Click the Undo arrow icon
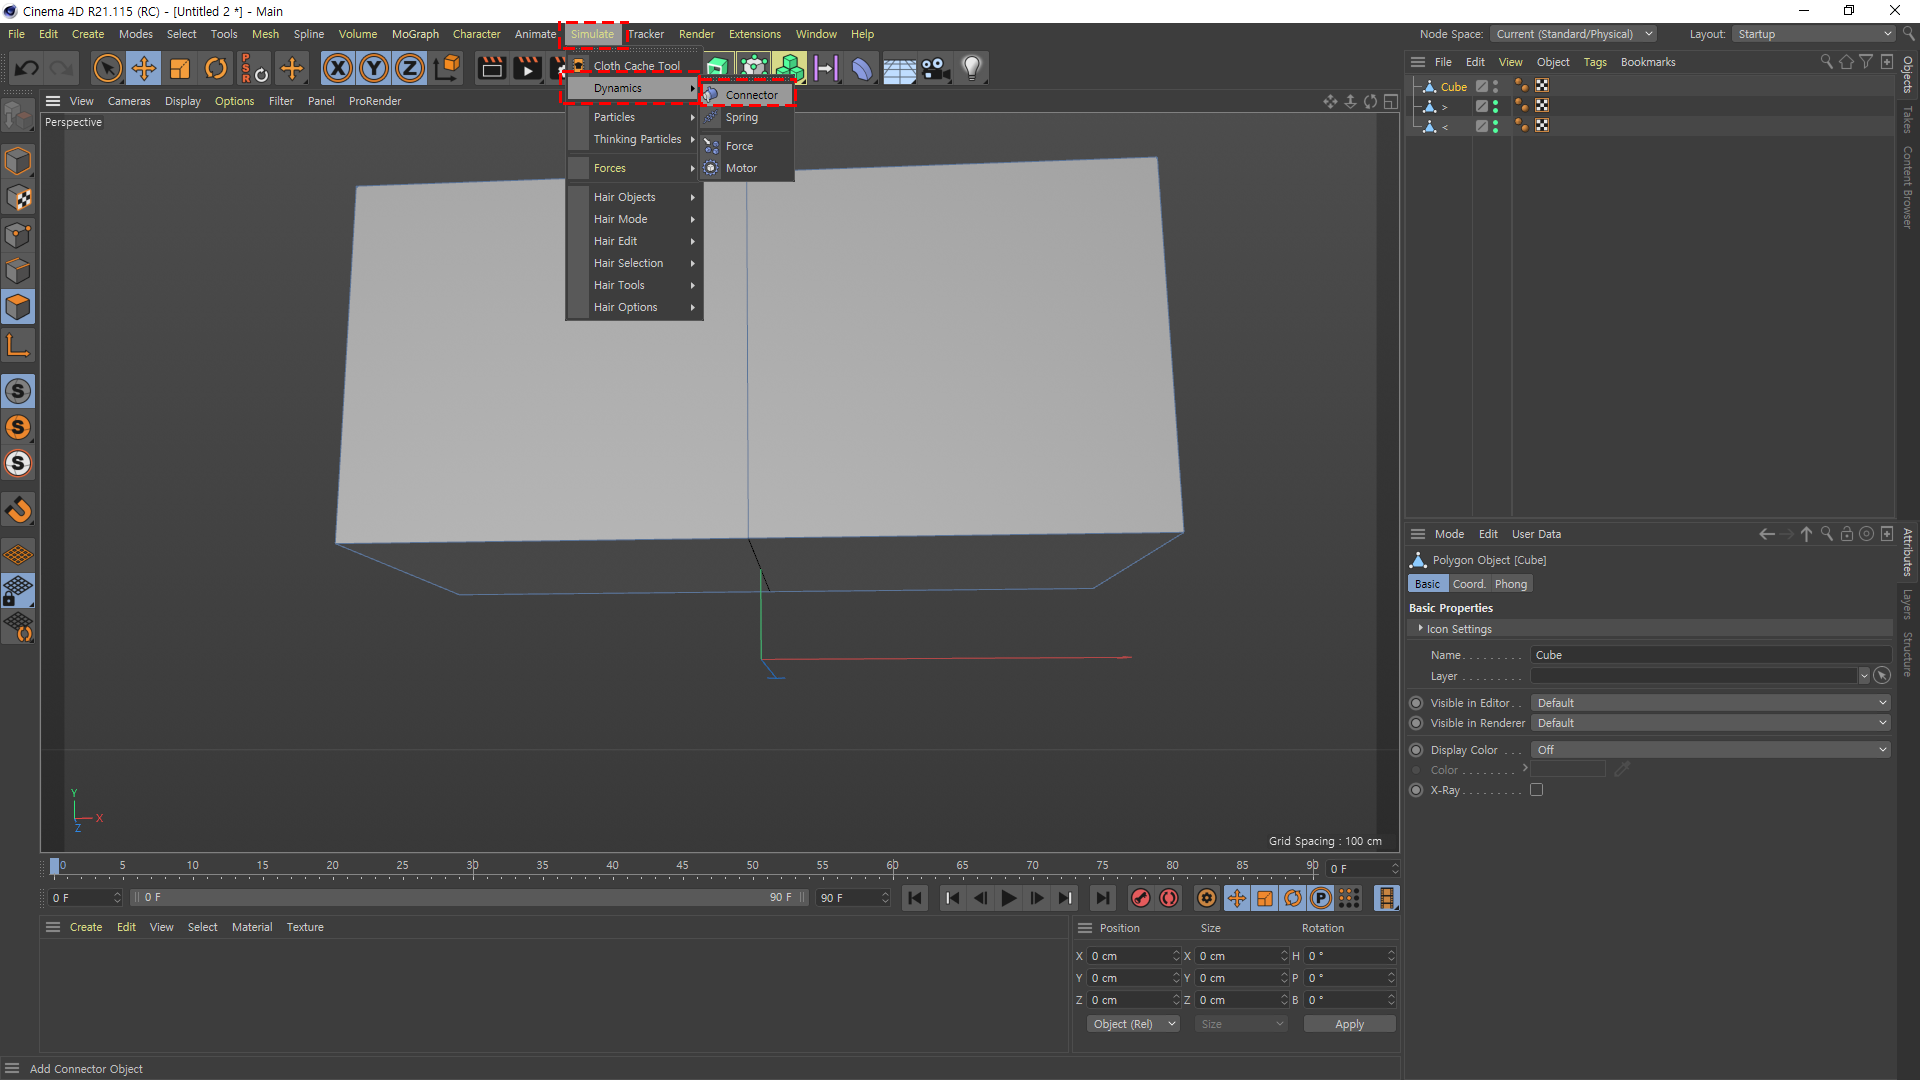Image resolution: width=1920 pixels, height=1080 pixels. 27,68
